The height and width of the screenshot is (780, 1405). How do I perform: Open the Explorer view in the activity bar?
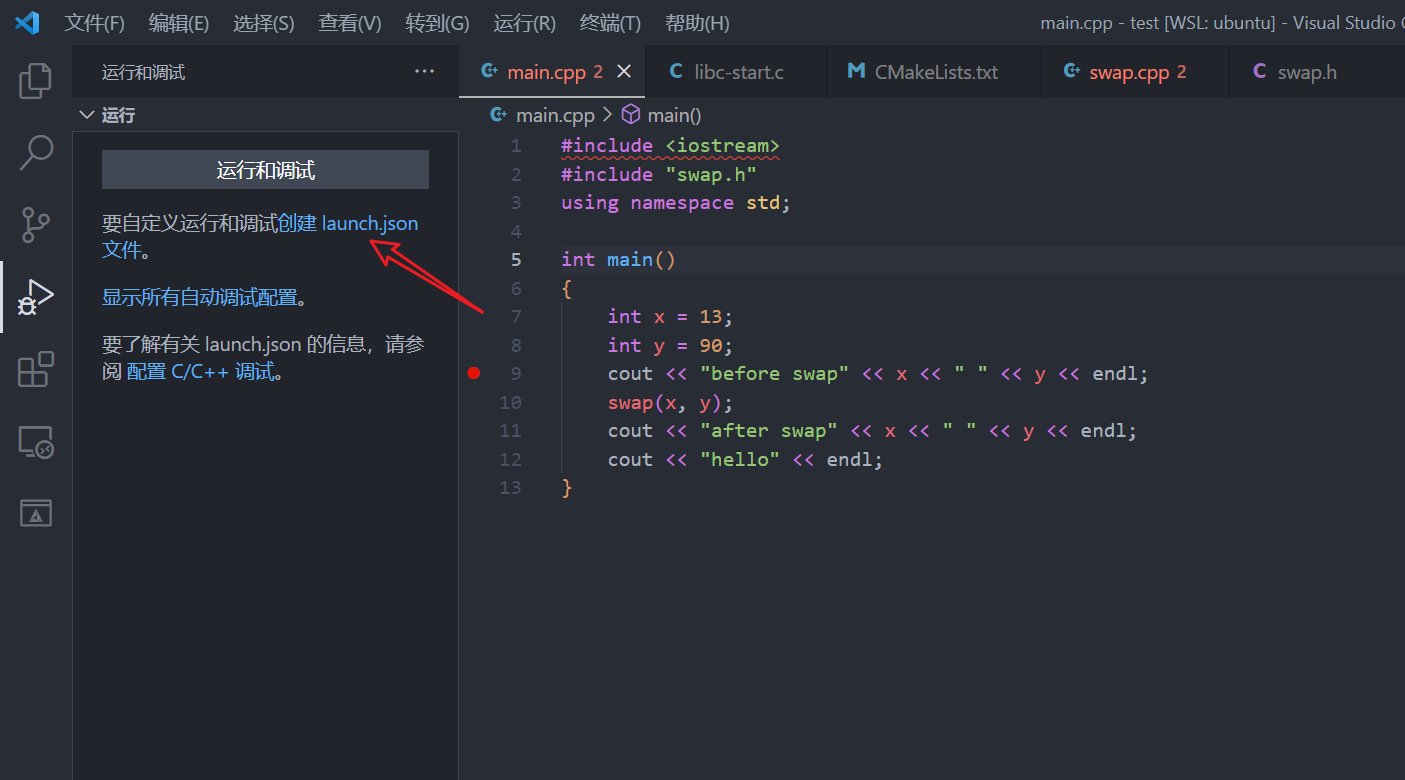pos(35,80)
